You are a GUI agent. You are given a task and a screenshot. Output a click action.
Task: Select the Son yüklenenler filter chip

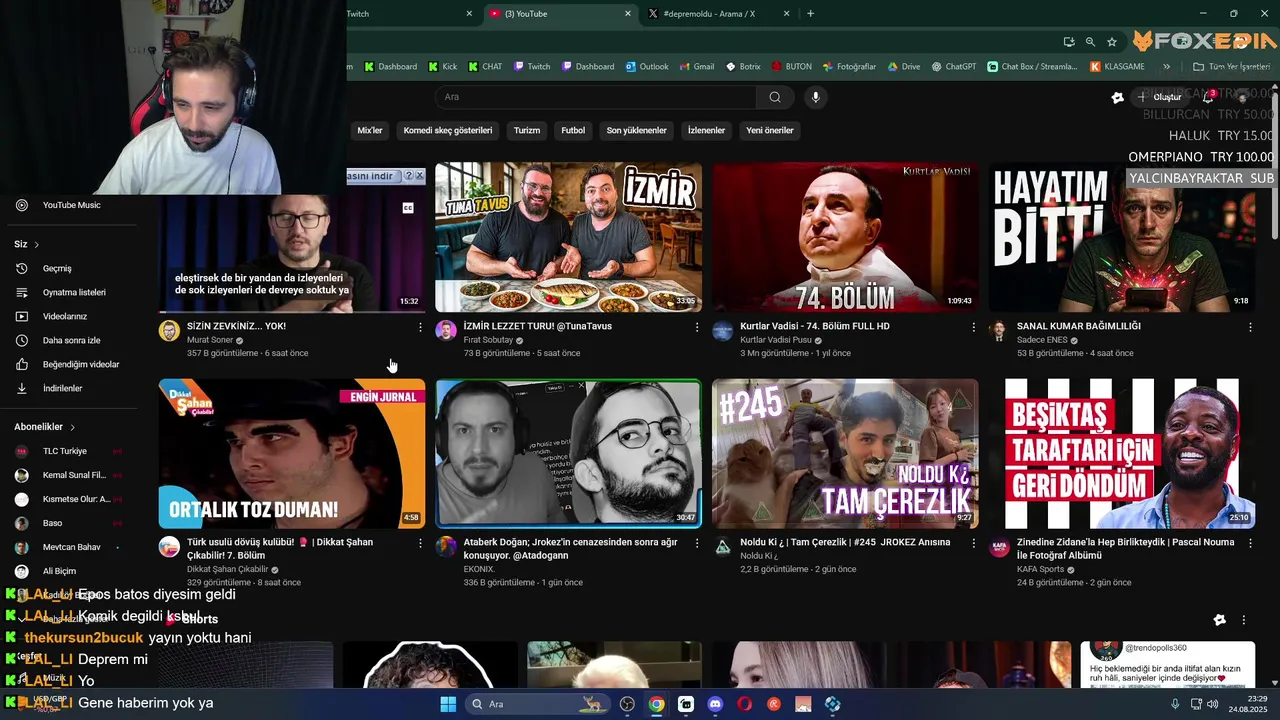click(x=636, y=130)
